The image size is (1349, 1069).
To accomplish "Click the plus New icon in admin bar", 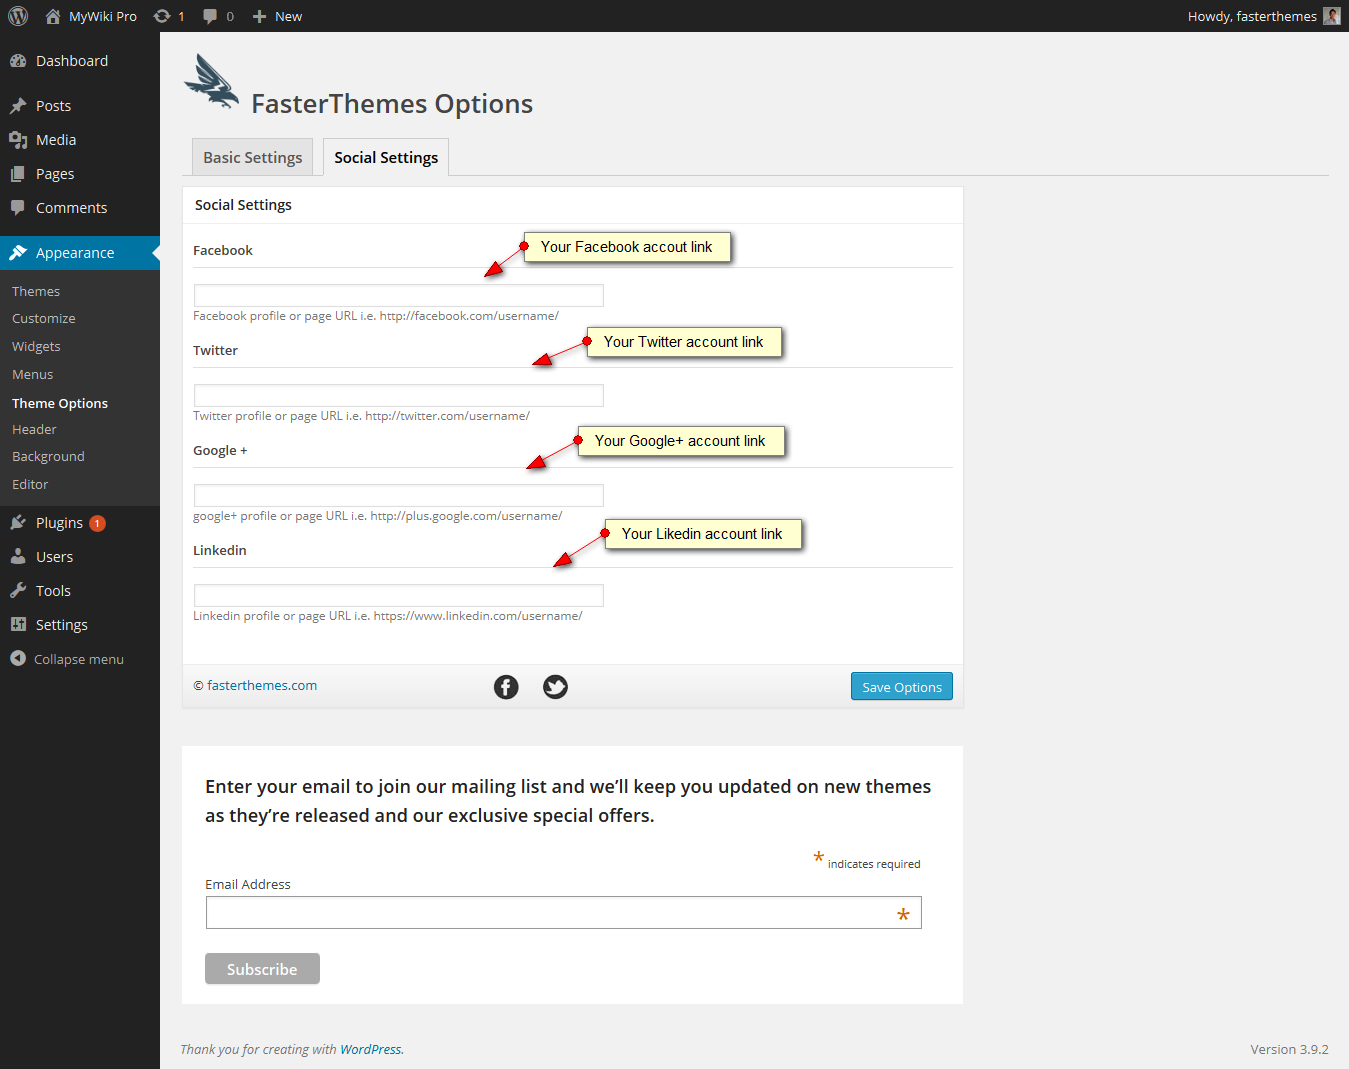I will click(x=259, y=16).
